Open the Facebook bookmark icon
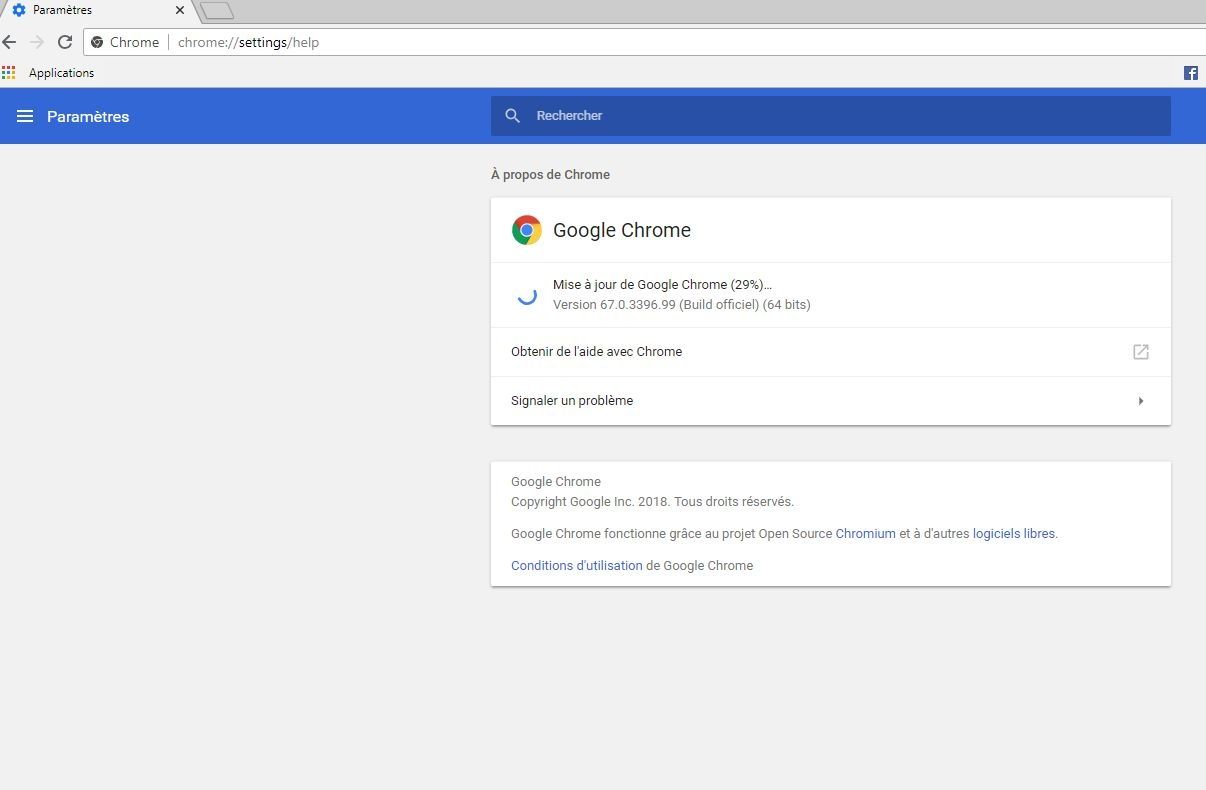 click(1191, 73)
